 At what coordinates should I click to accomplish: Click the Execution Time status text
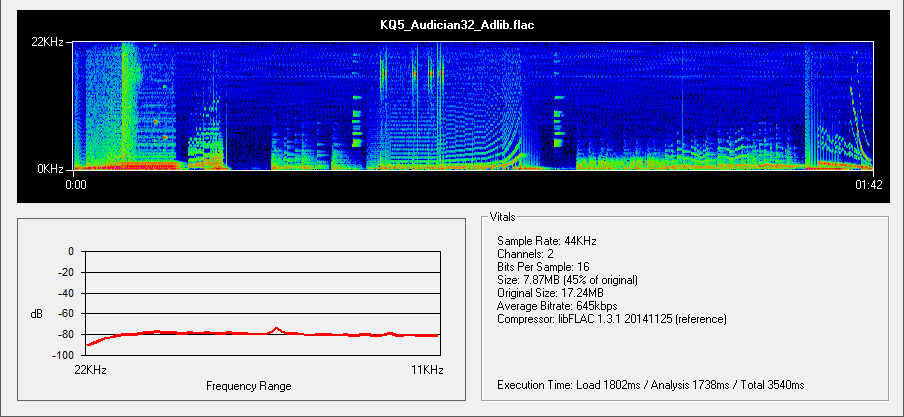pyautogui.click(x=650, y=385)
